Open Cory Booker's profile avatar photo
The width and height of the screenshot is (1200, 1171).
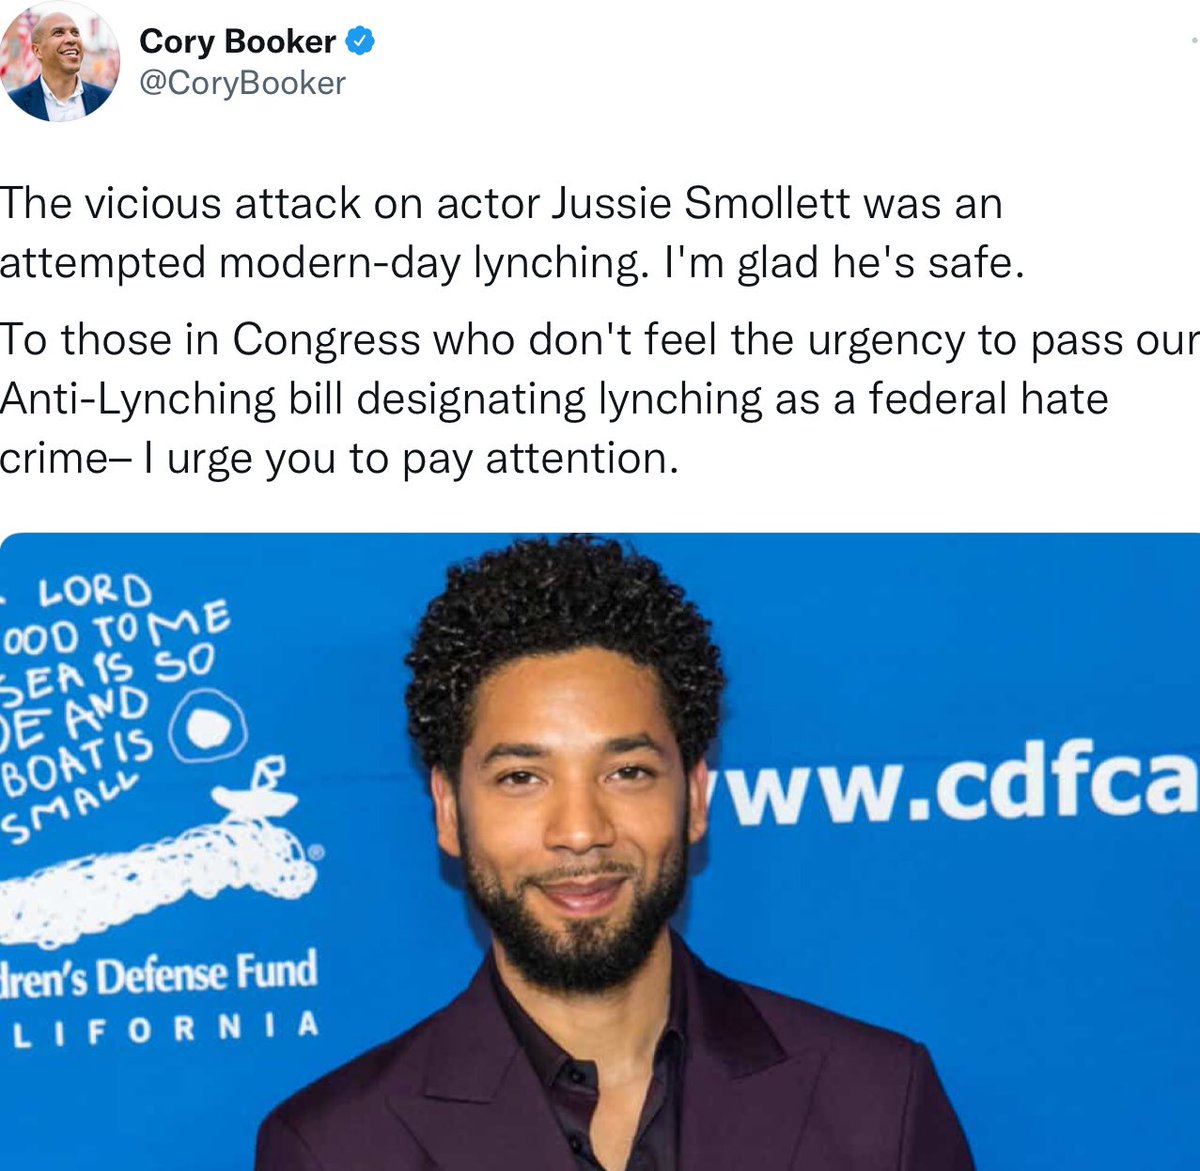[x=58, y=62]
